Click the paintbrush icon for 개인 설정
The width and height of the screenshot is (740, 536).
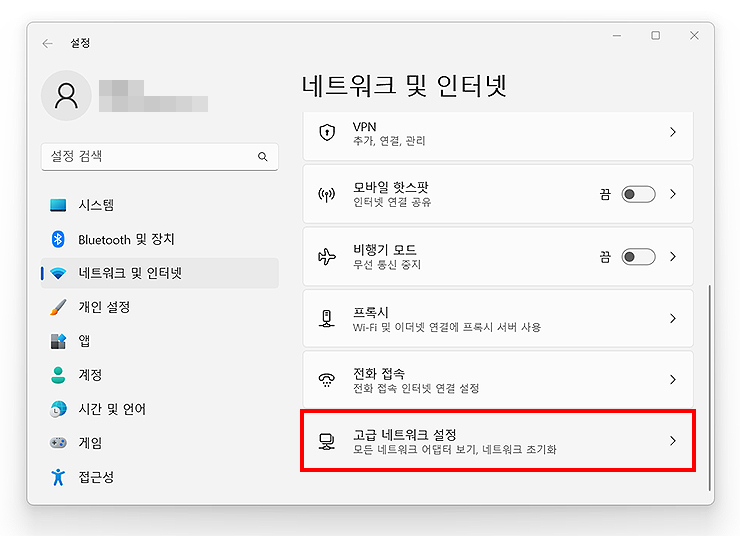[x=58, y=307]
